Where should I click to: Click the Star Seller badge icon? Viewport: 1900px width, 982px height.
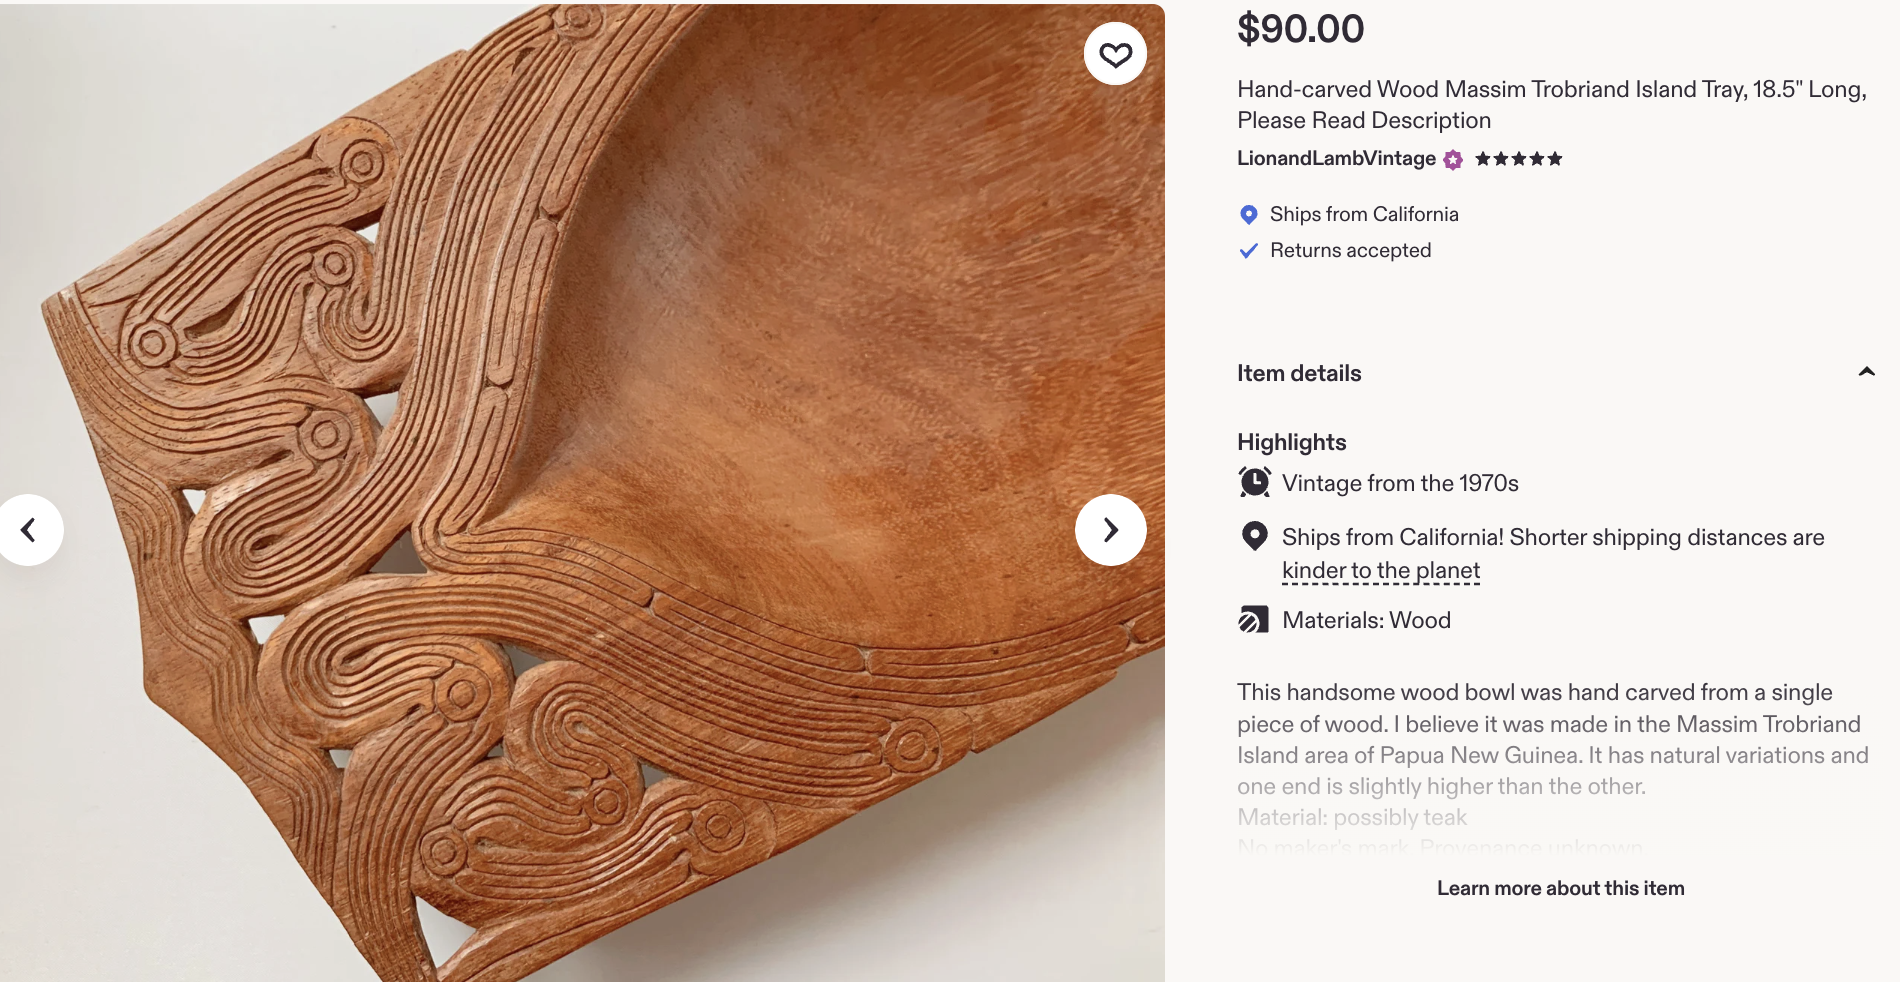tap(1453, 160)
